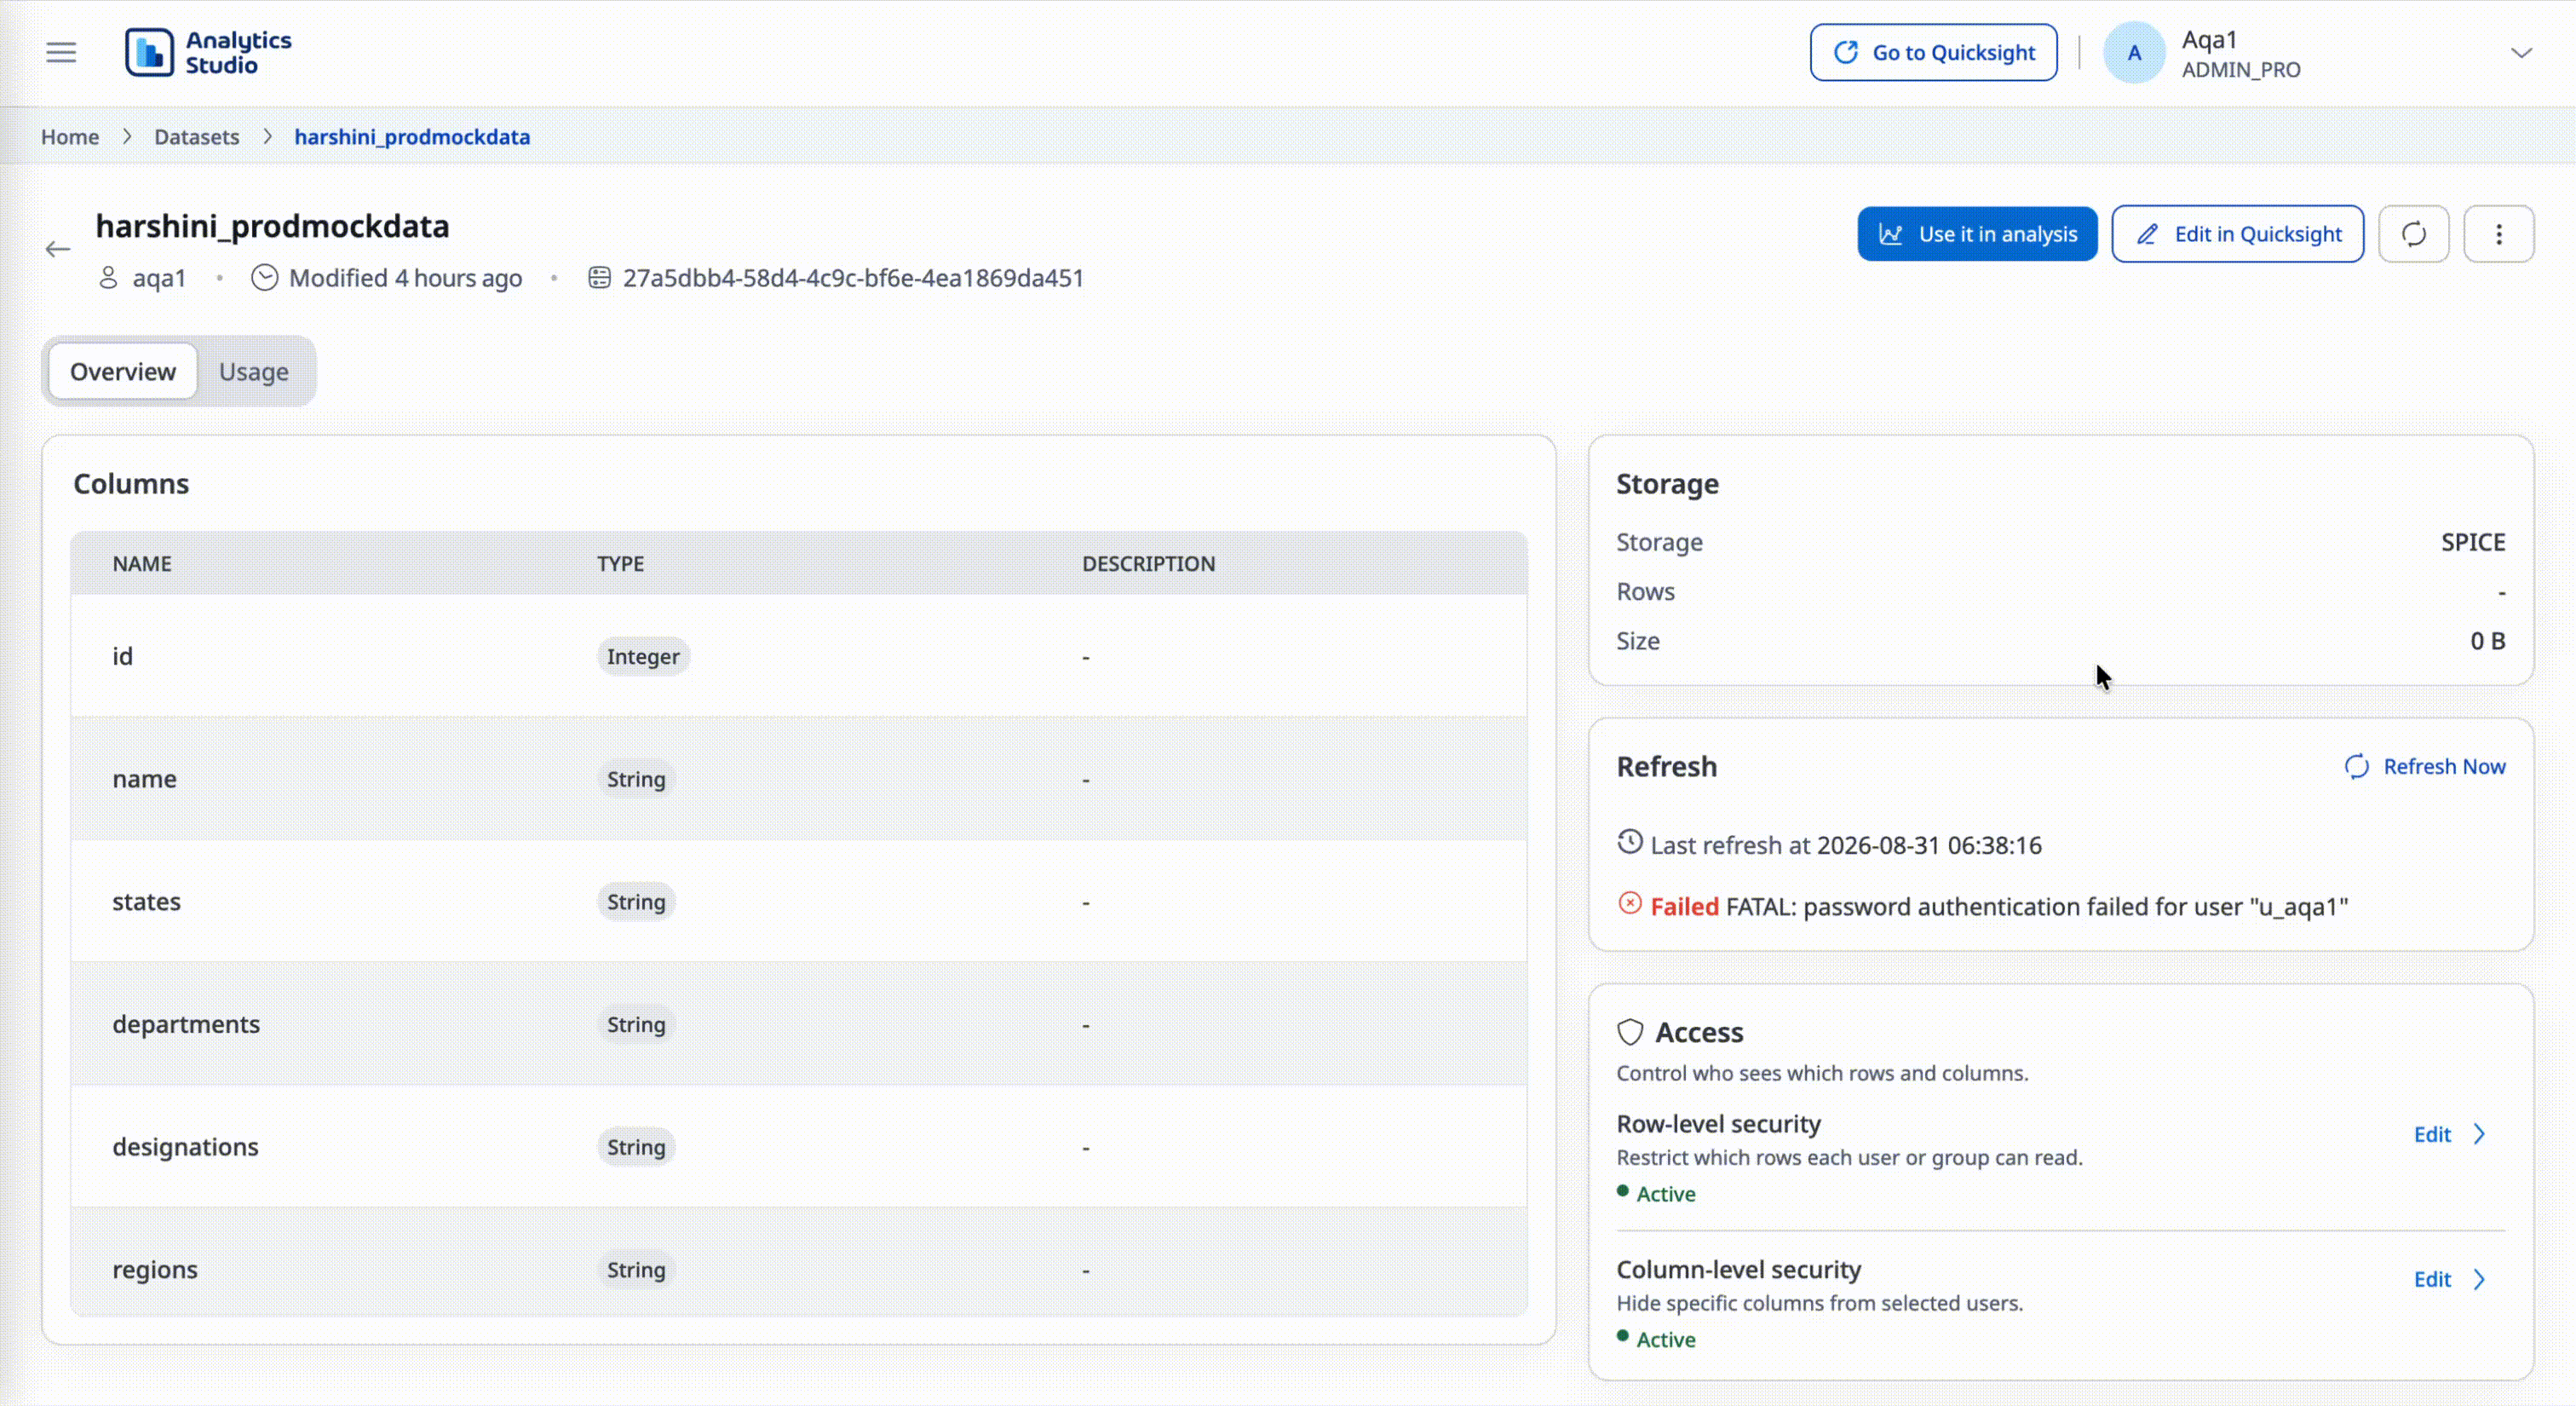The width and height of the screenshot is (2576, 1406).
Task: Click the Access shield icon
Action: [1630, 1032]
